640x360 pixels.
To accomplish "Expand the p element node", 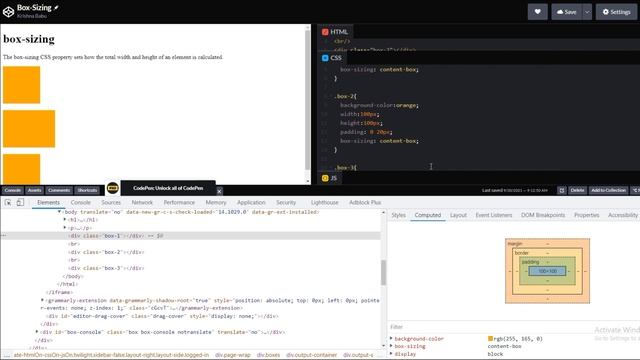I will point(64,228).
